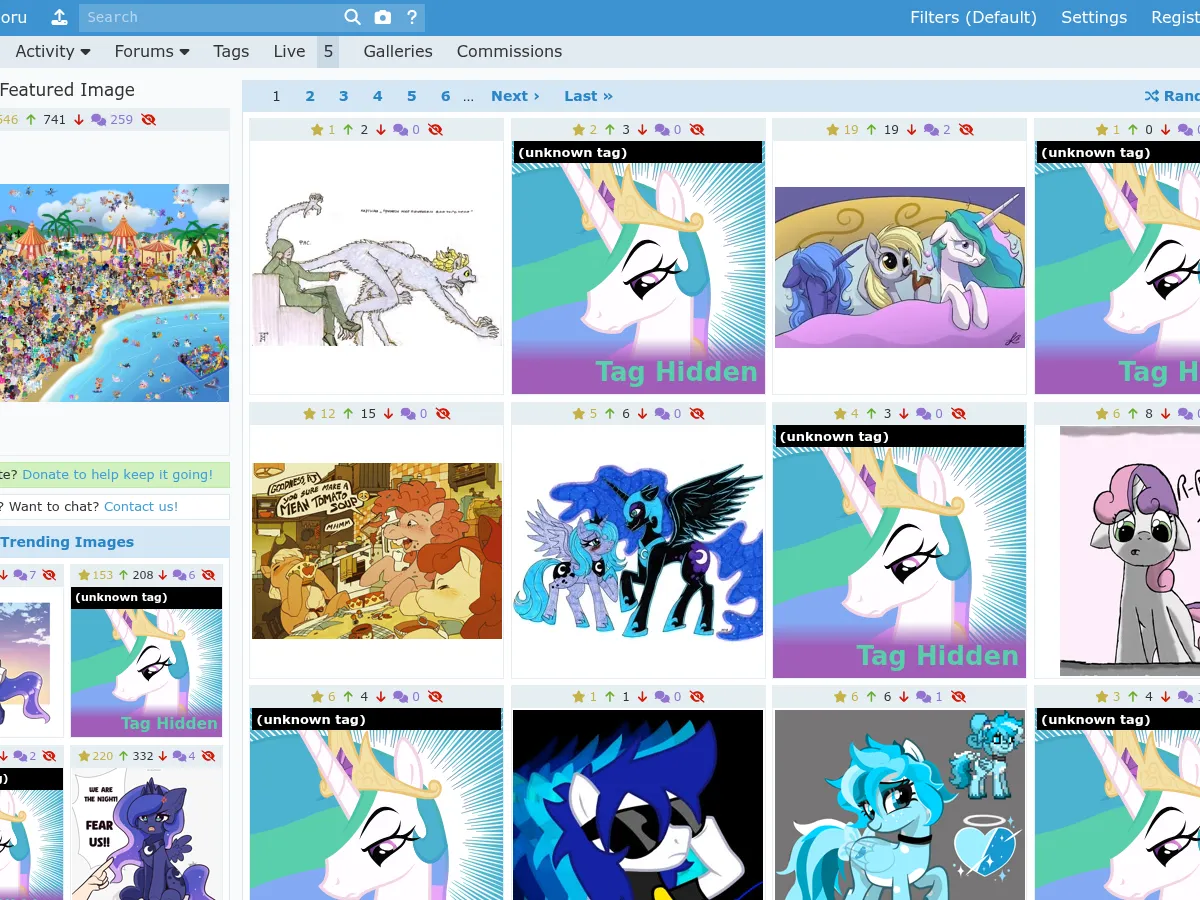Viewport: 1200px width, 900px height.
Task: Open Settings from the header
Action: pyautogui.click(x=1094, y=17)
